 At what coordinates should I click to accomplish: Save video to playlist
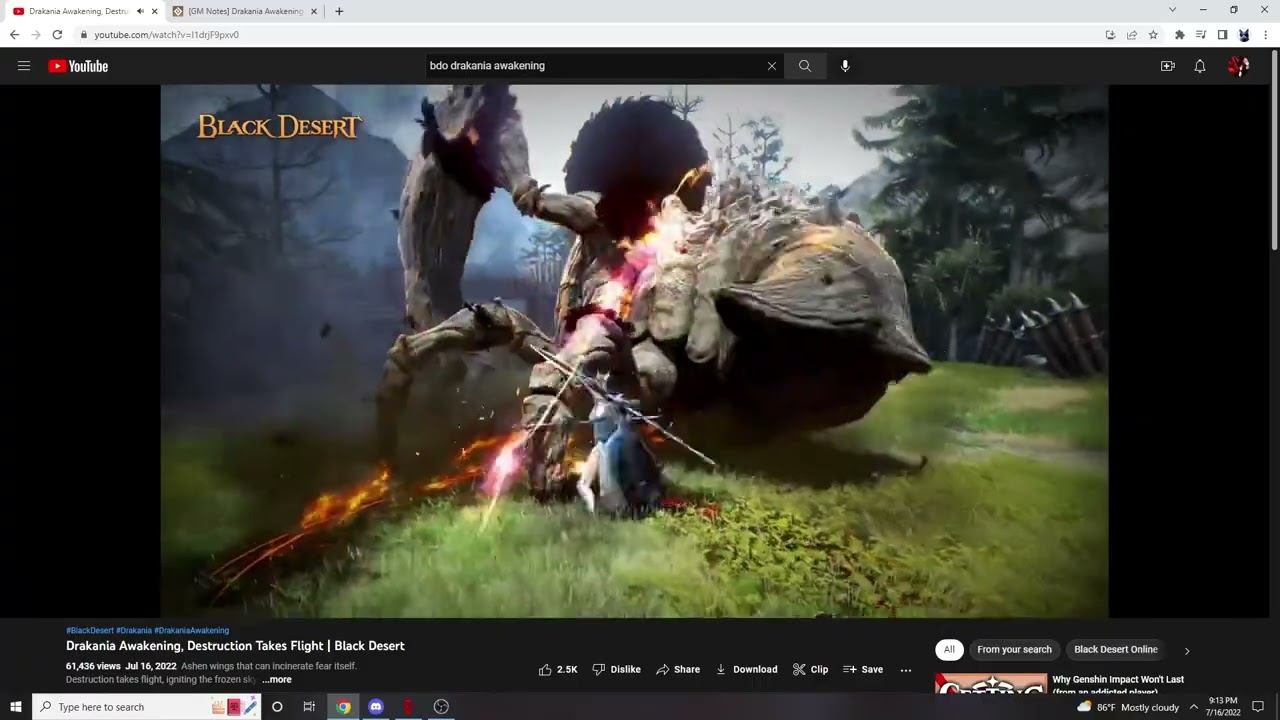(x=863, y=669)
